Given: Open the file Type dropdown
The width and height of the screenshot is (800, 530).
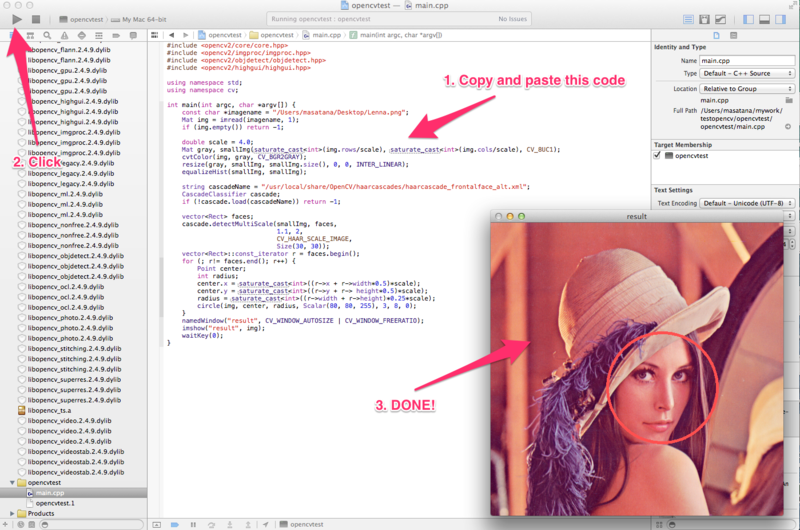Looking at the screenshot, I should (x=747, y=73).
